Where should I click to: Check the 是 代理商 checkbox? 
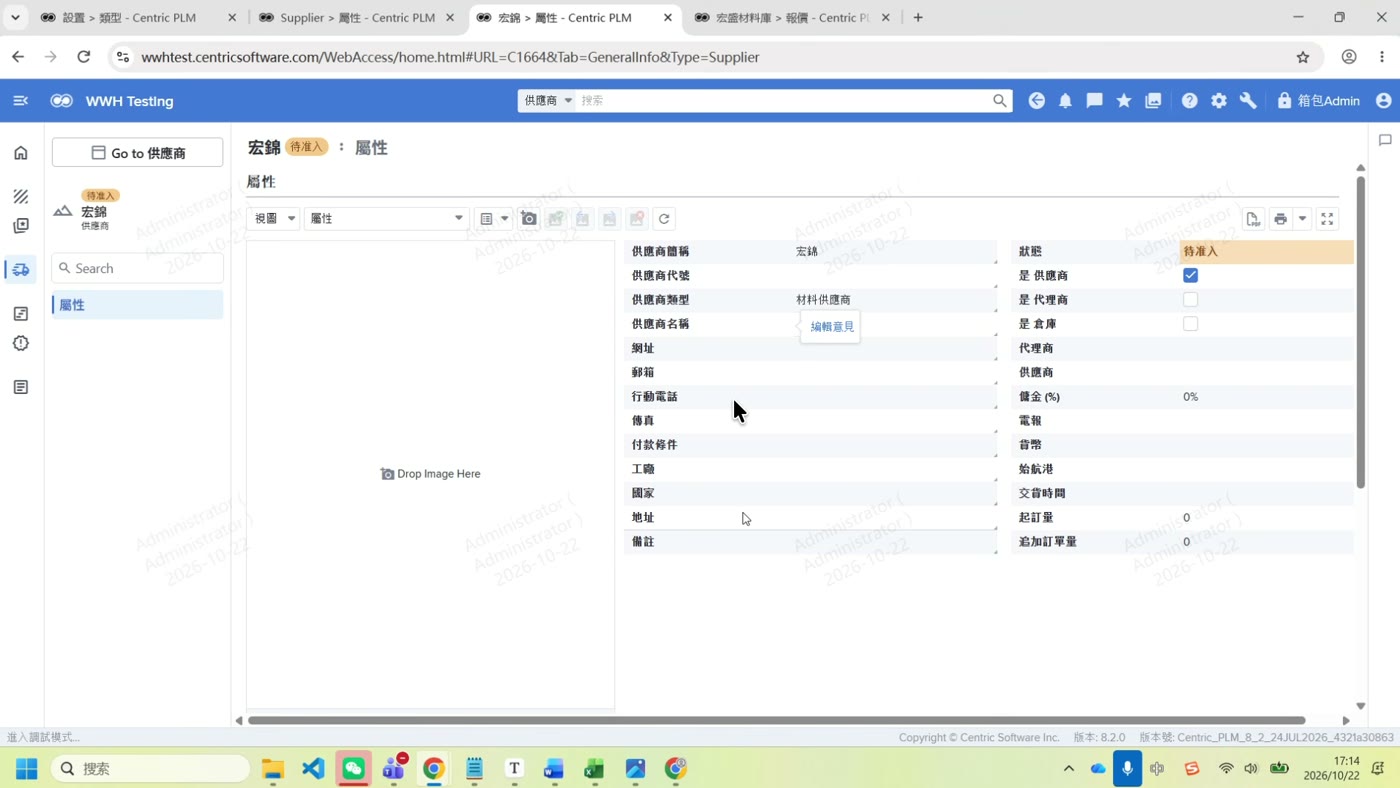click(1190, 300)
